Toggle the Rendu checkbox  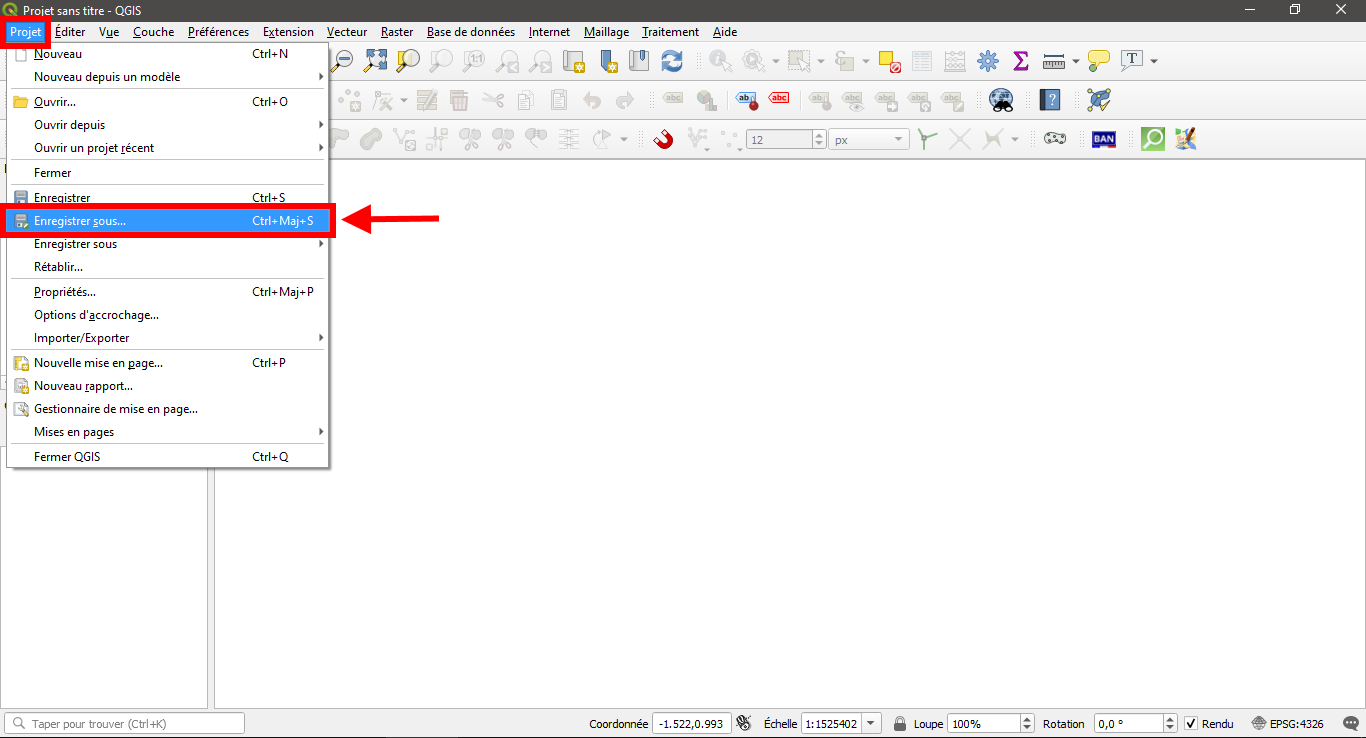[x=1191, y=723]
